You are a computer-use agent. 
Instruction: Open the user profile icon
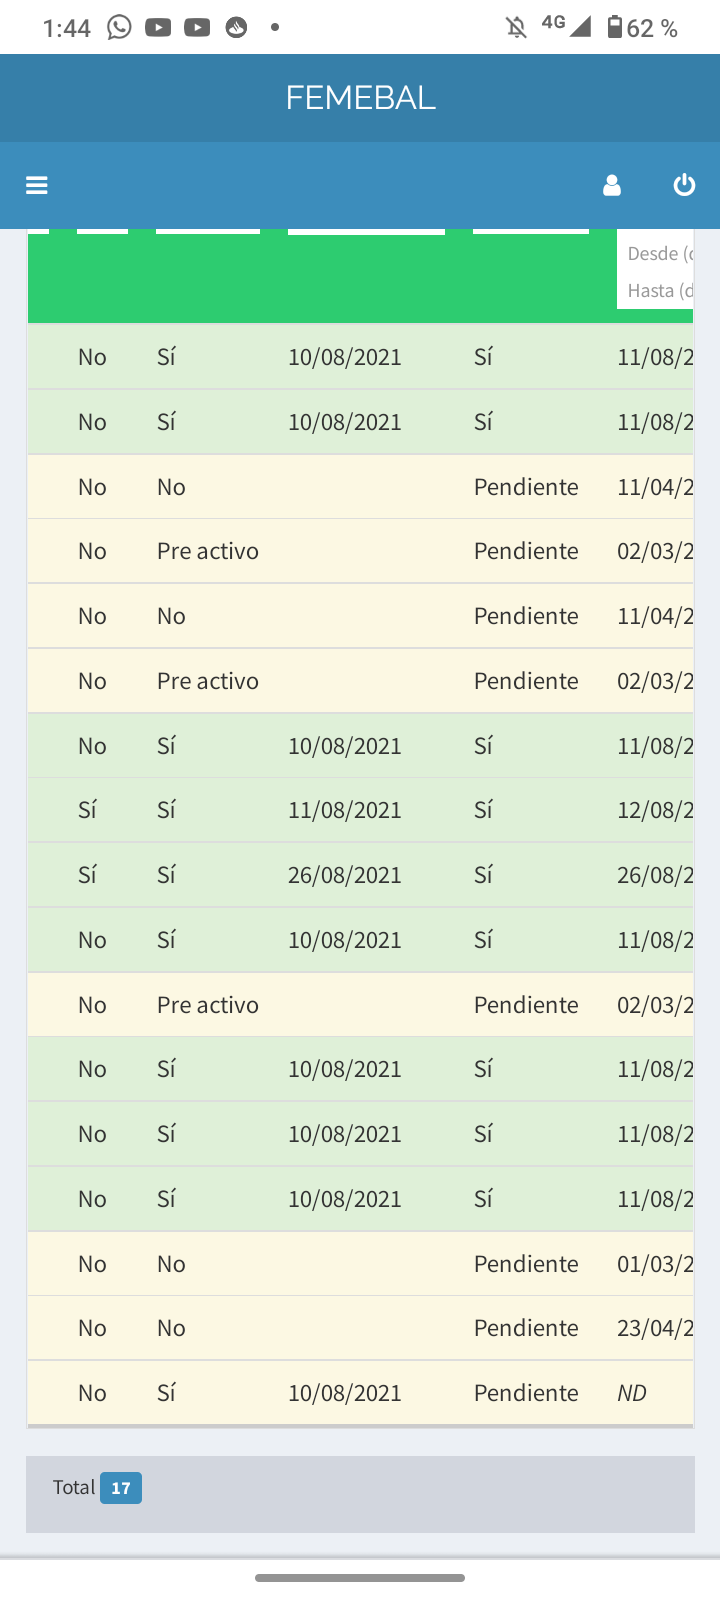(612, 185)
